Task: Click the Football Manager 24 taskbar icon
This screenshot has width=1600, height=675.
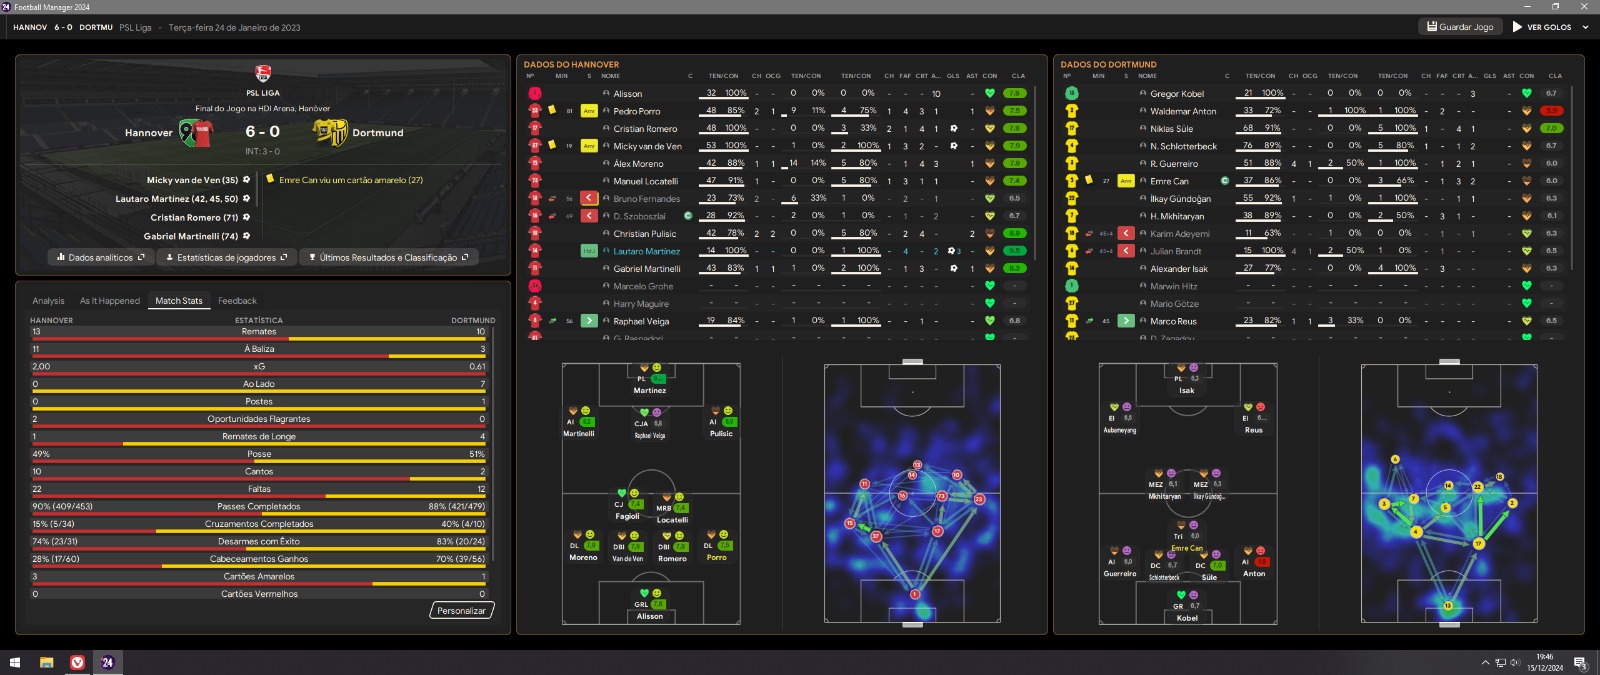Action: tap(107, 662)
